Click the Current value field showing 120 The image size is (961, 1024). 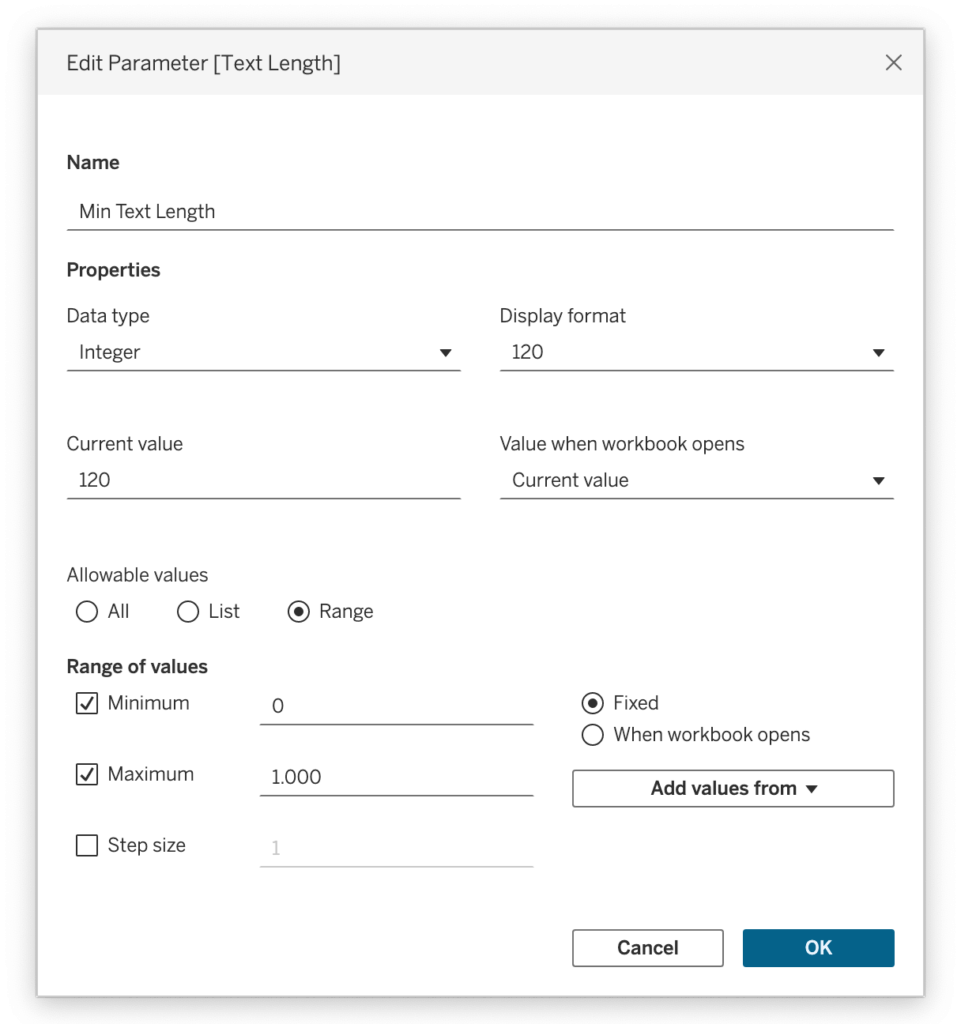(263, 481)
